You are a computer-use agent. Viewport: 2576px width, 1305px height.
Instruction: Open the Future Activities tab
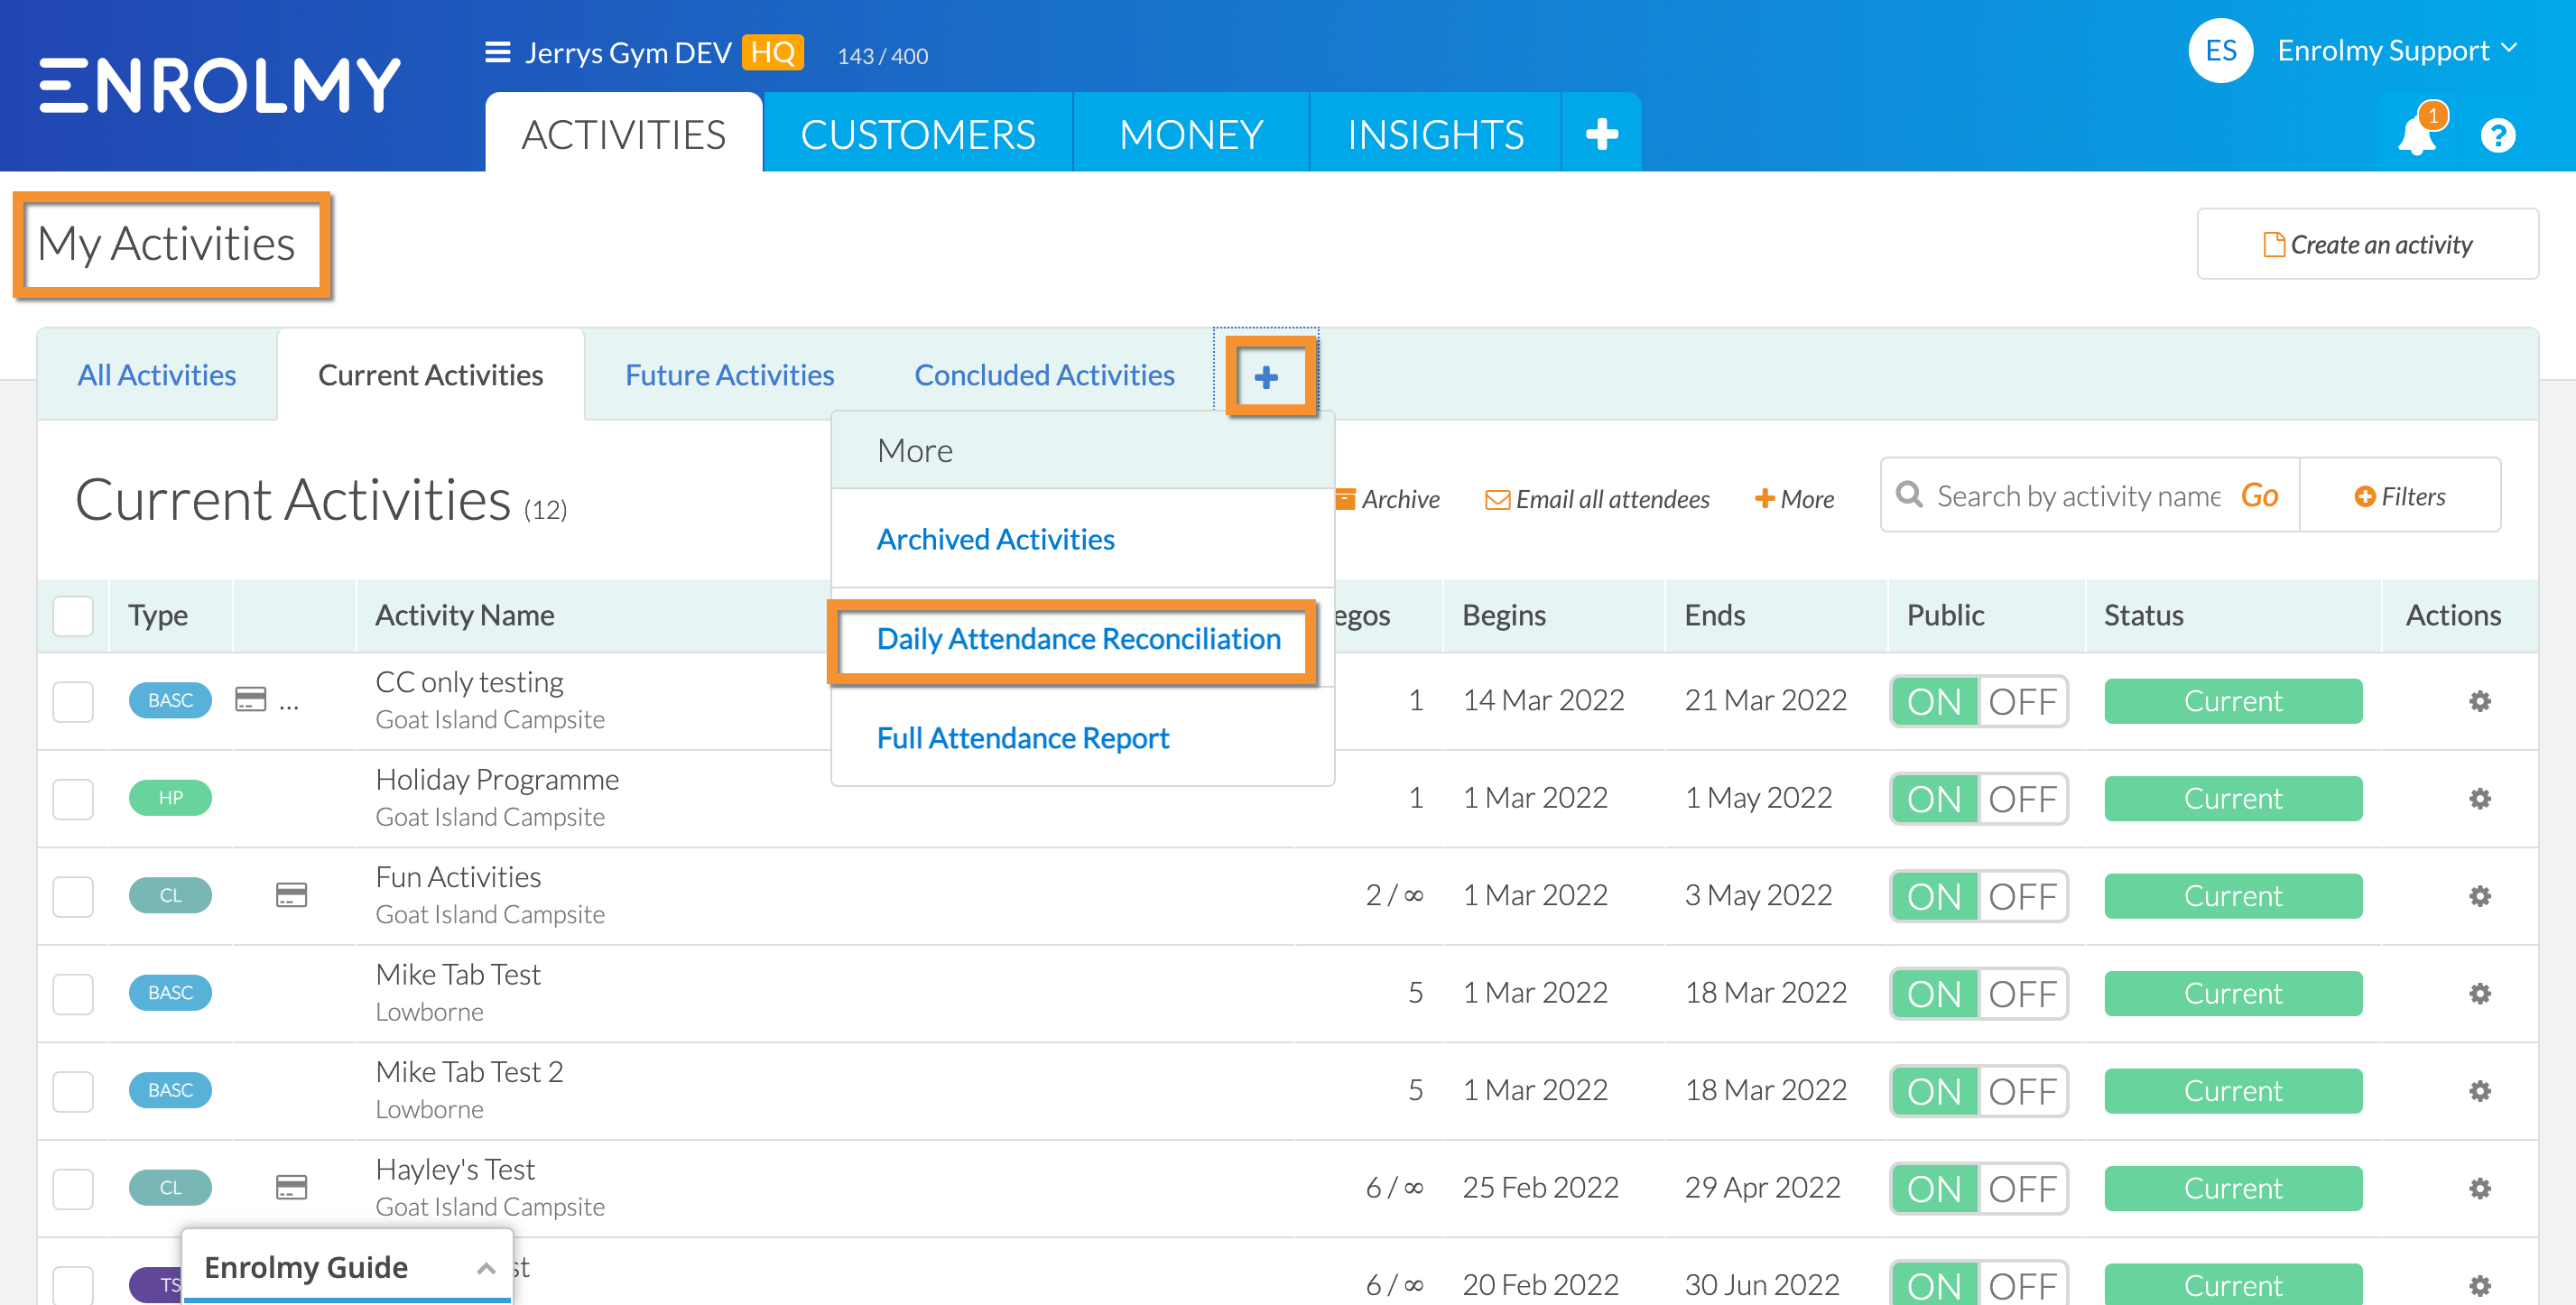(x=729, y=374)
